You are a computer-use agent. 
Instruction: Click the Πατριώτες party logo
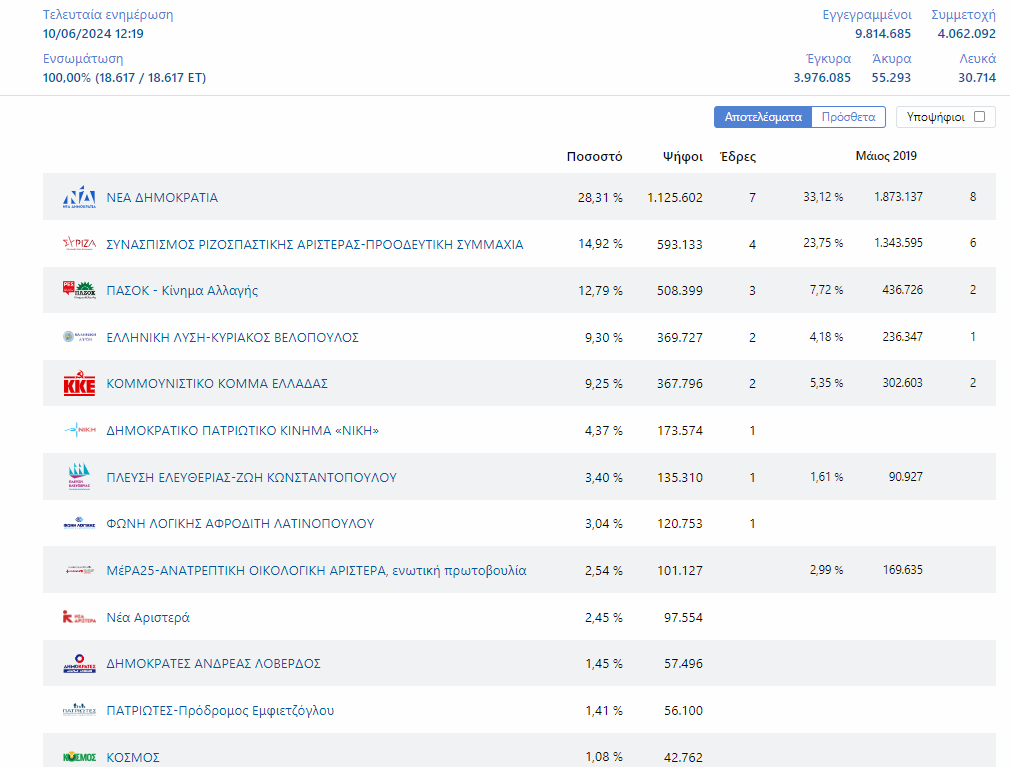coord(79,710)
